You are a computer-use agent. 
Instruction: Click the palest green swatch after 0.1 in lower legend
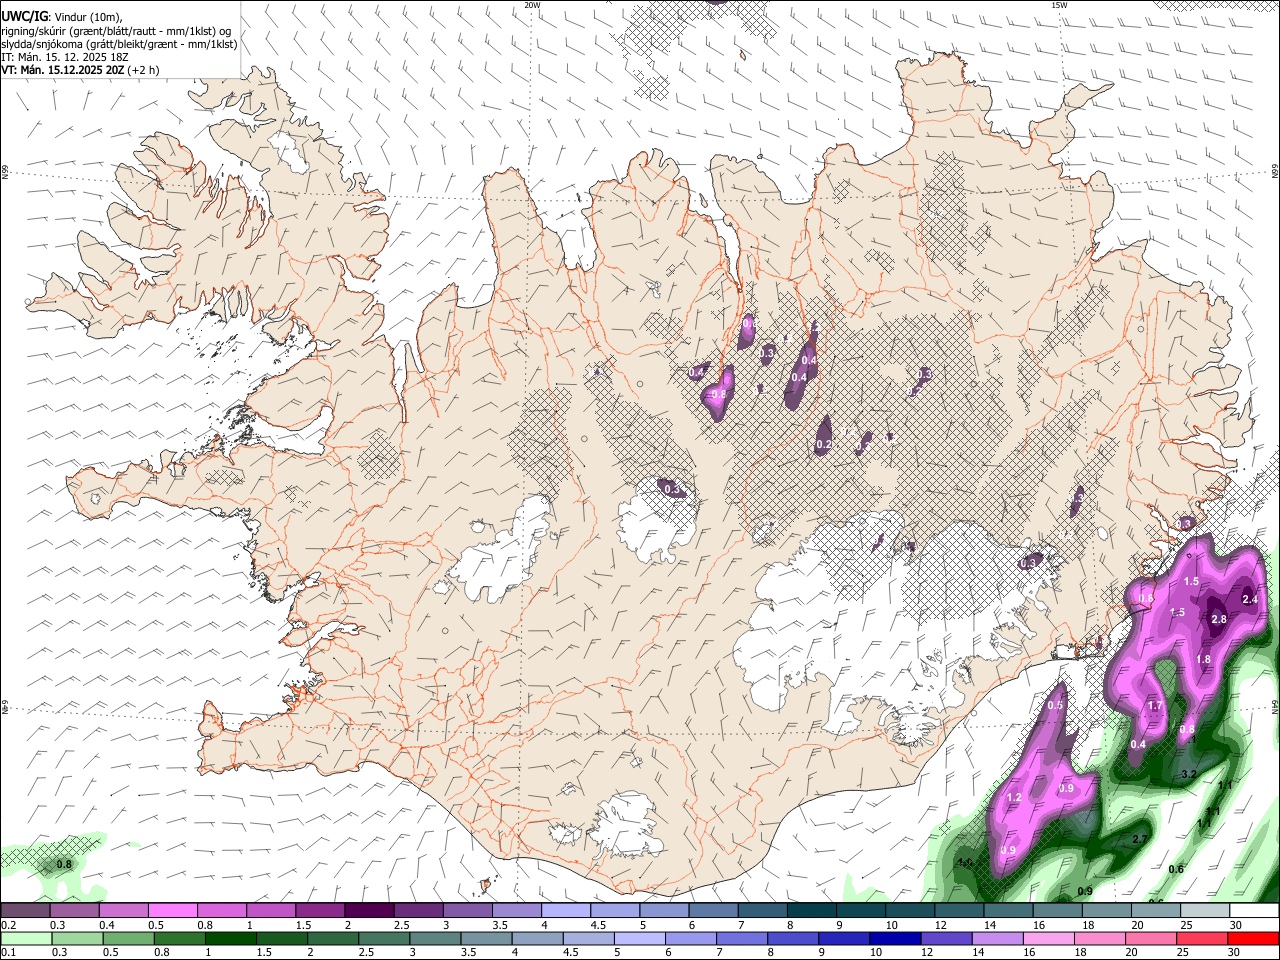[25, 939]
